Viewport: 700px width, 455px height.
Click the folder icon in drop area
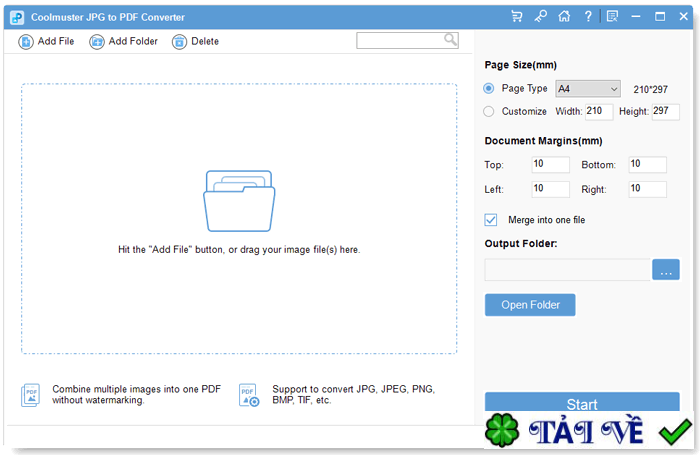(239, 201)
